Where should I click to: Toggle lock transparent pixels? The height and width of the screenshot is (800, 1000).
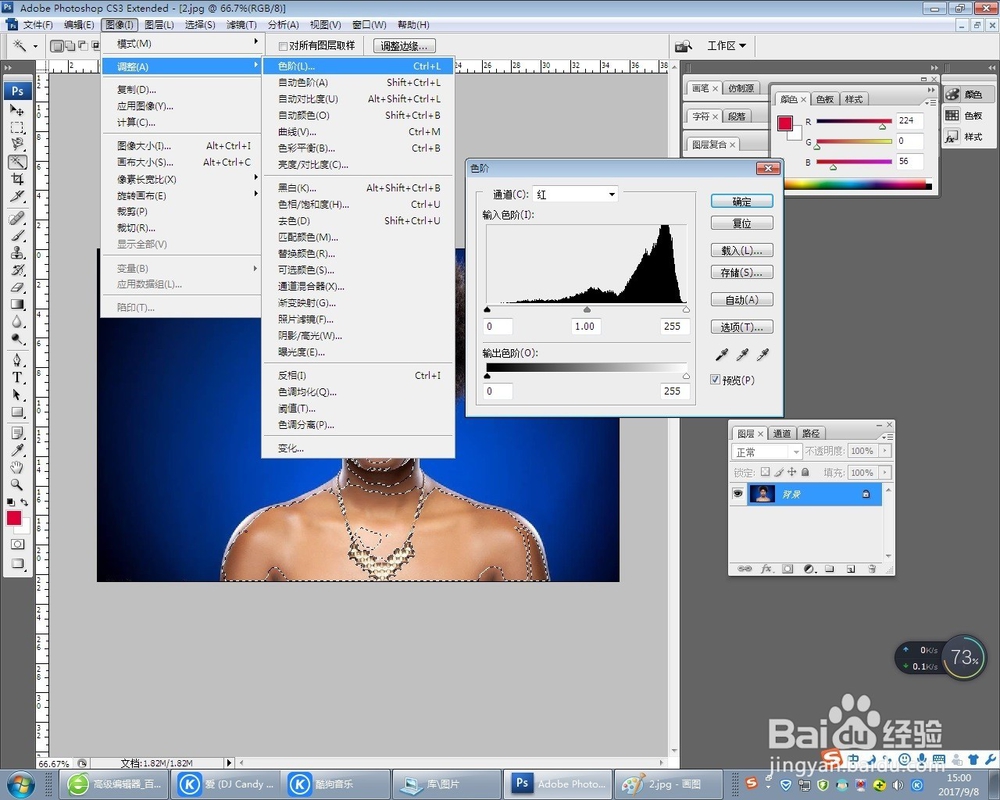pos(765,472)
